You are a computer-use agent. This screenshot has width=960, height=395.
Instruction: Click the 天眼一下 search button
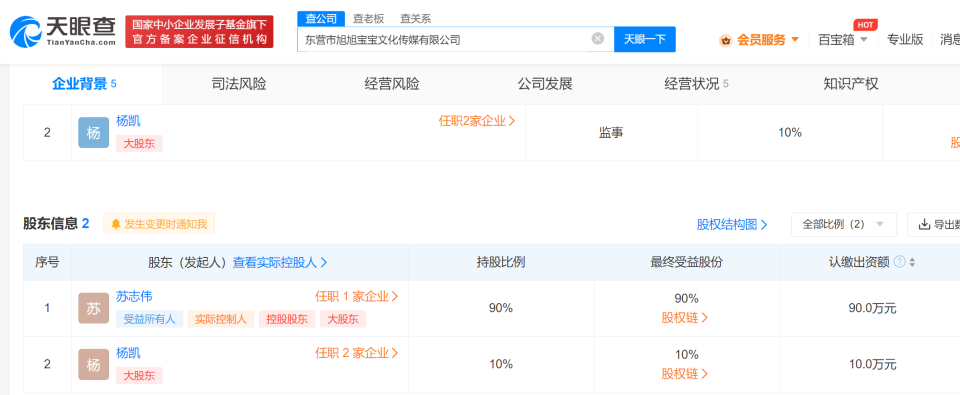pos(645,39)
